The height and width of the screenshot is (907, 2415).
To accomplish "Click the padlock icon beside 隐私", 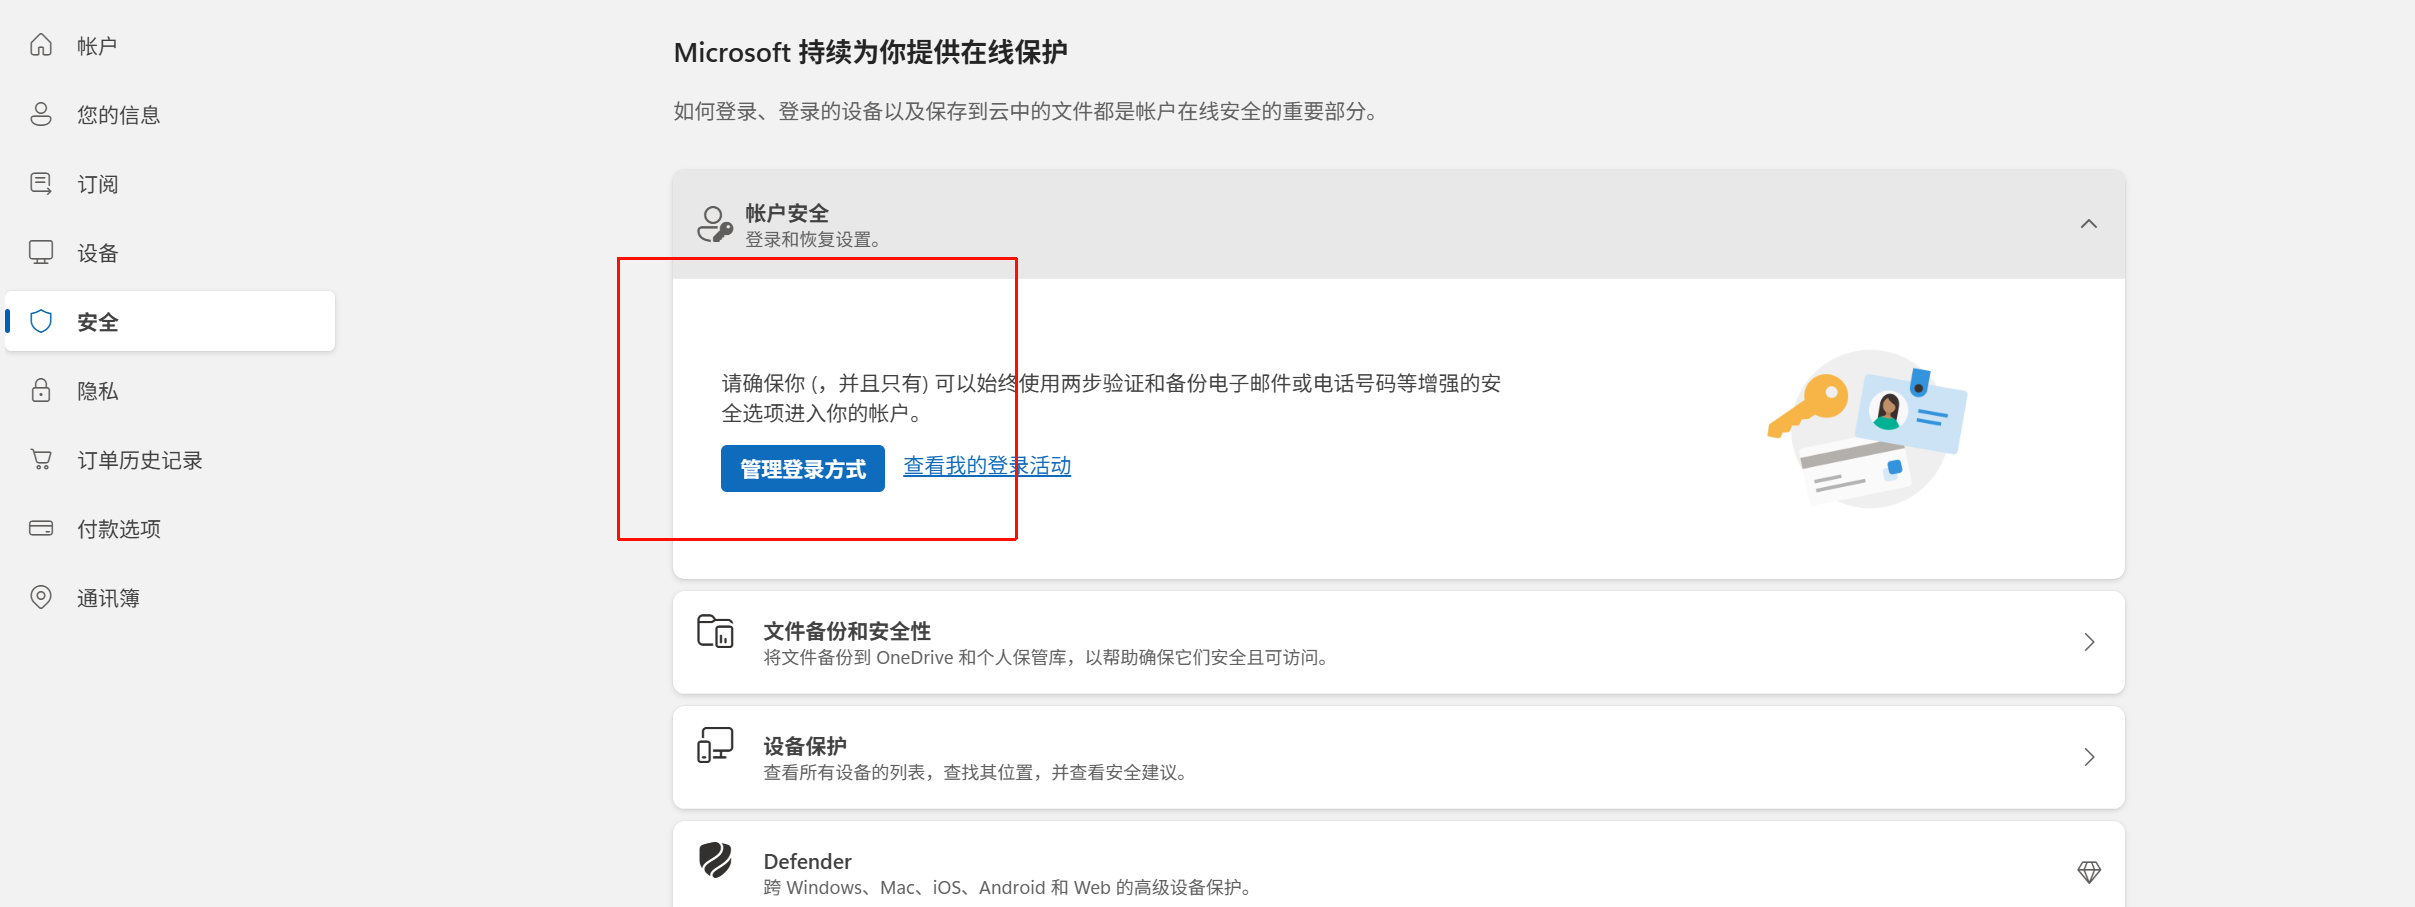I will pyautogui.click(x=41, y=390).
